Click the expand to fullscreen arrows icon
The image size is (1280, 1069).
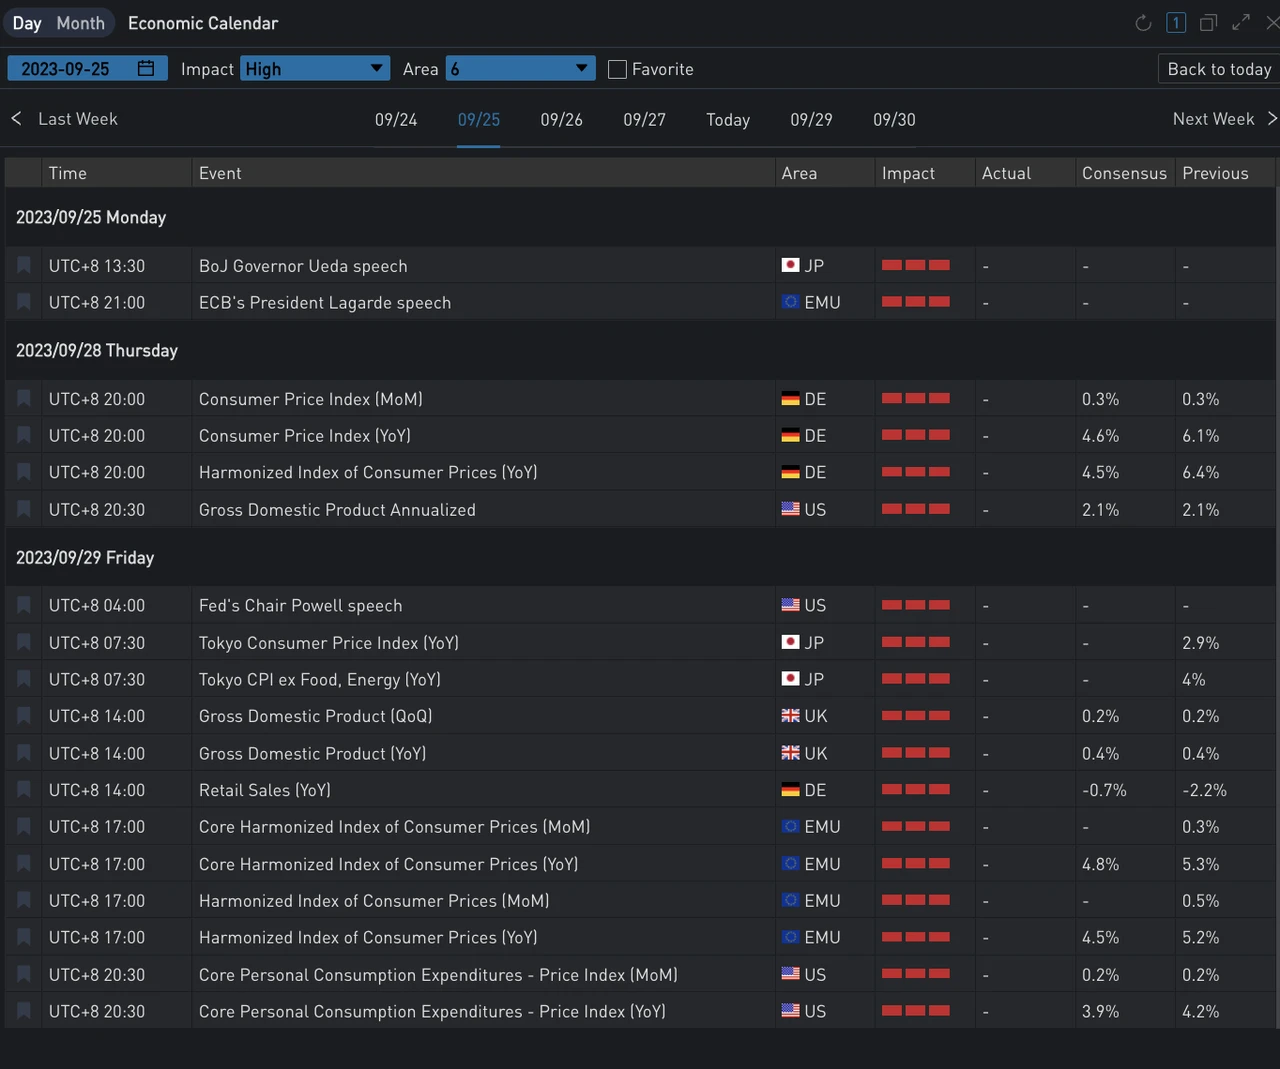click(x=1241, y=23)
